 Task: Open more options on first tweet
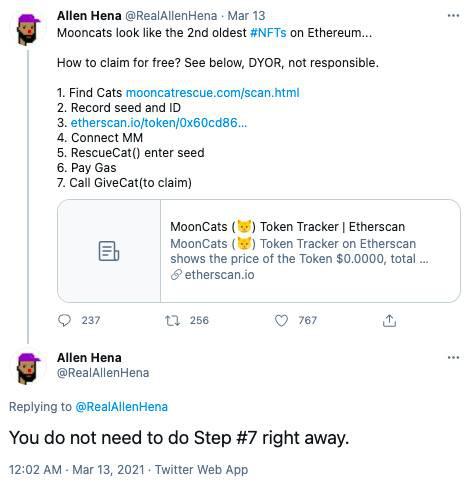[453, 16]
